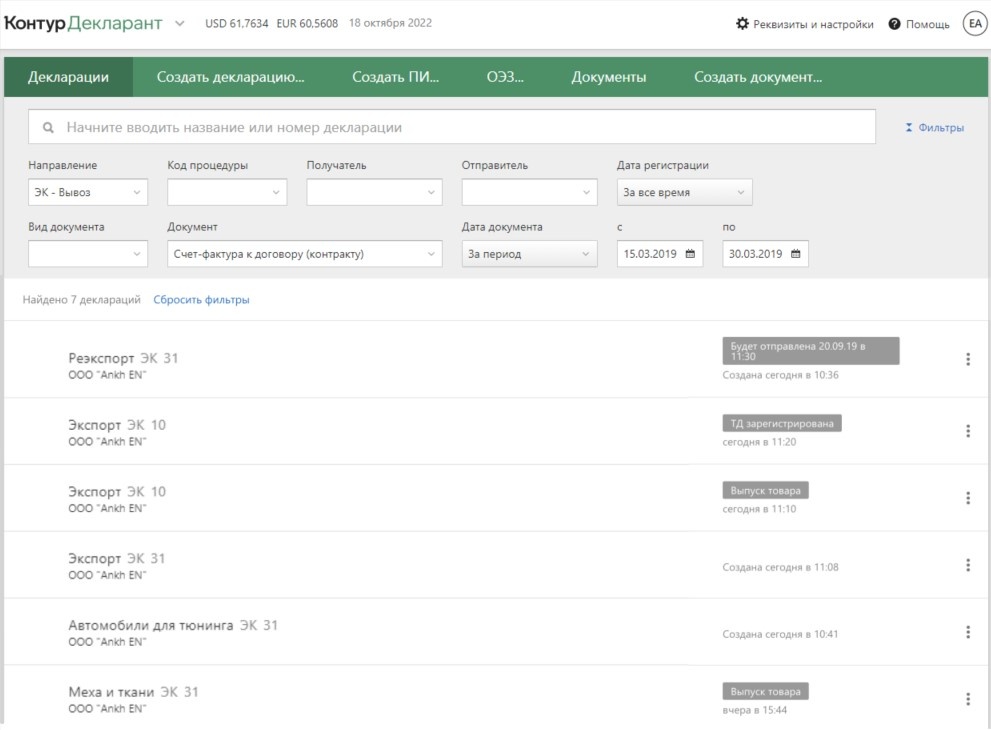This screenshot has width=991, height=730.
Task: Open the kebab menu for Реэкспорт ЭК 31
Action: click(968, 359)
